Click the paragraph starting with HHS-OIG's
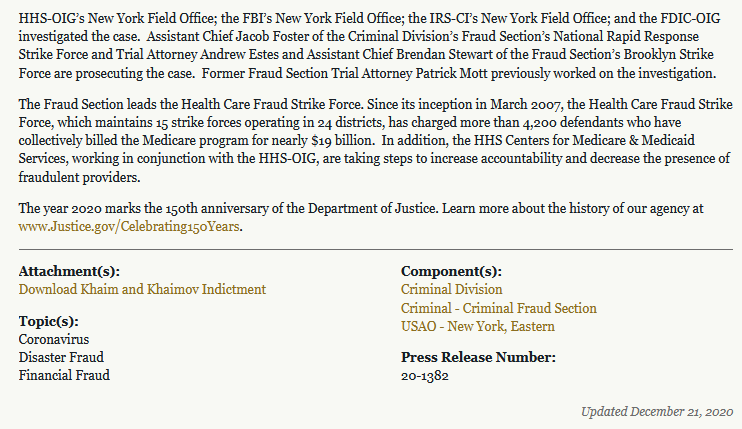This screenshot has width=742, height=429. [370, 46]
